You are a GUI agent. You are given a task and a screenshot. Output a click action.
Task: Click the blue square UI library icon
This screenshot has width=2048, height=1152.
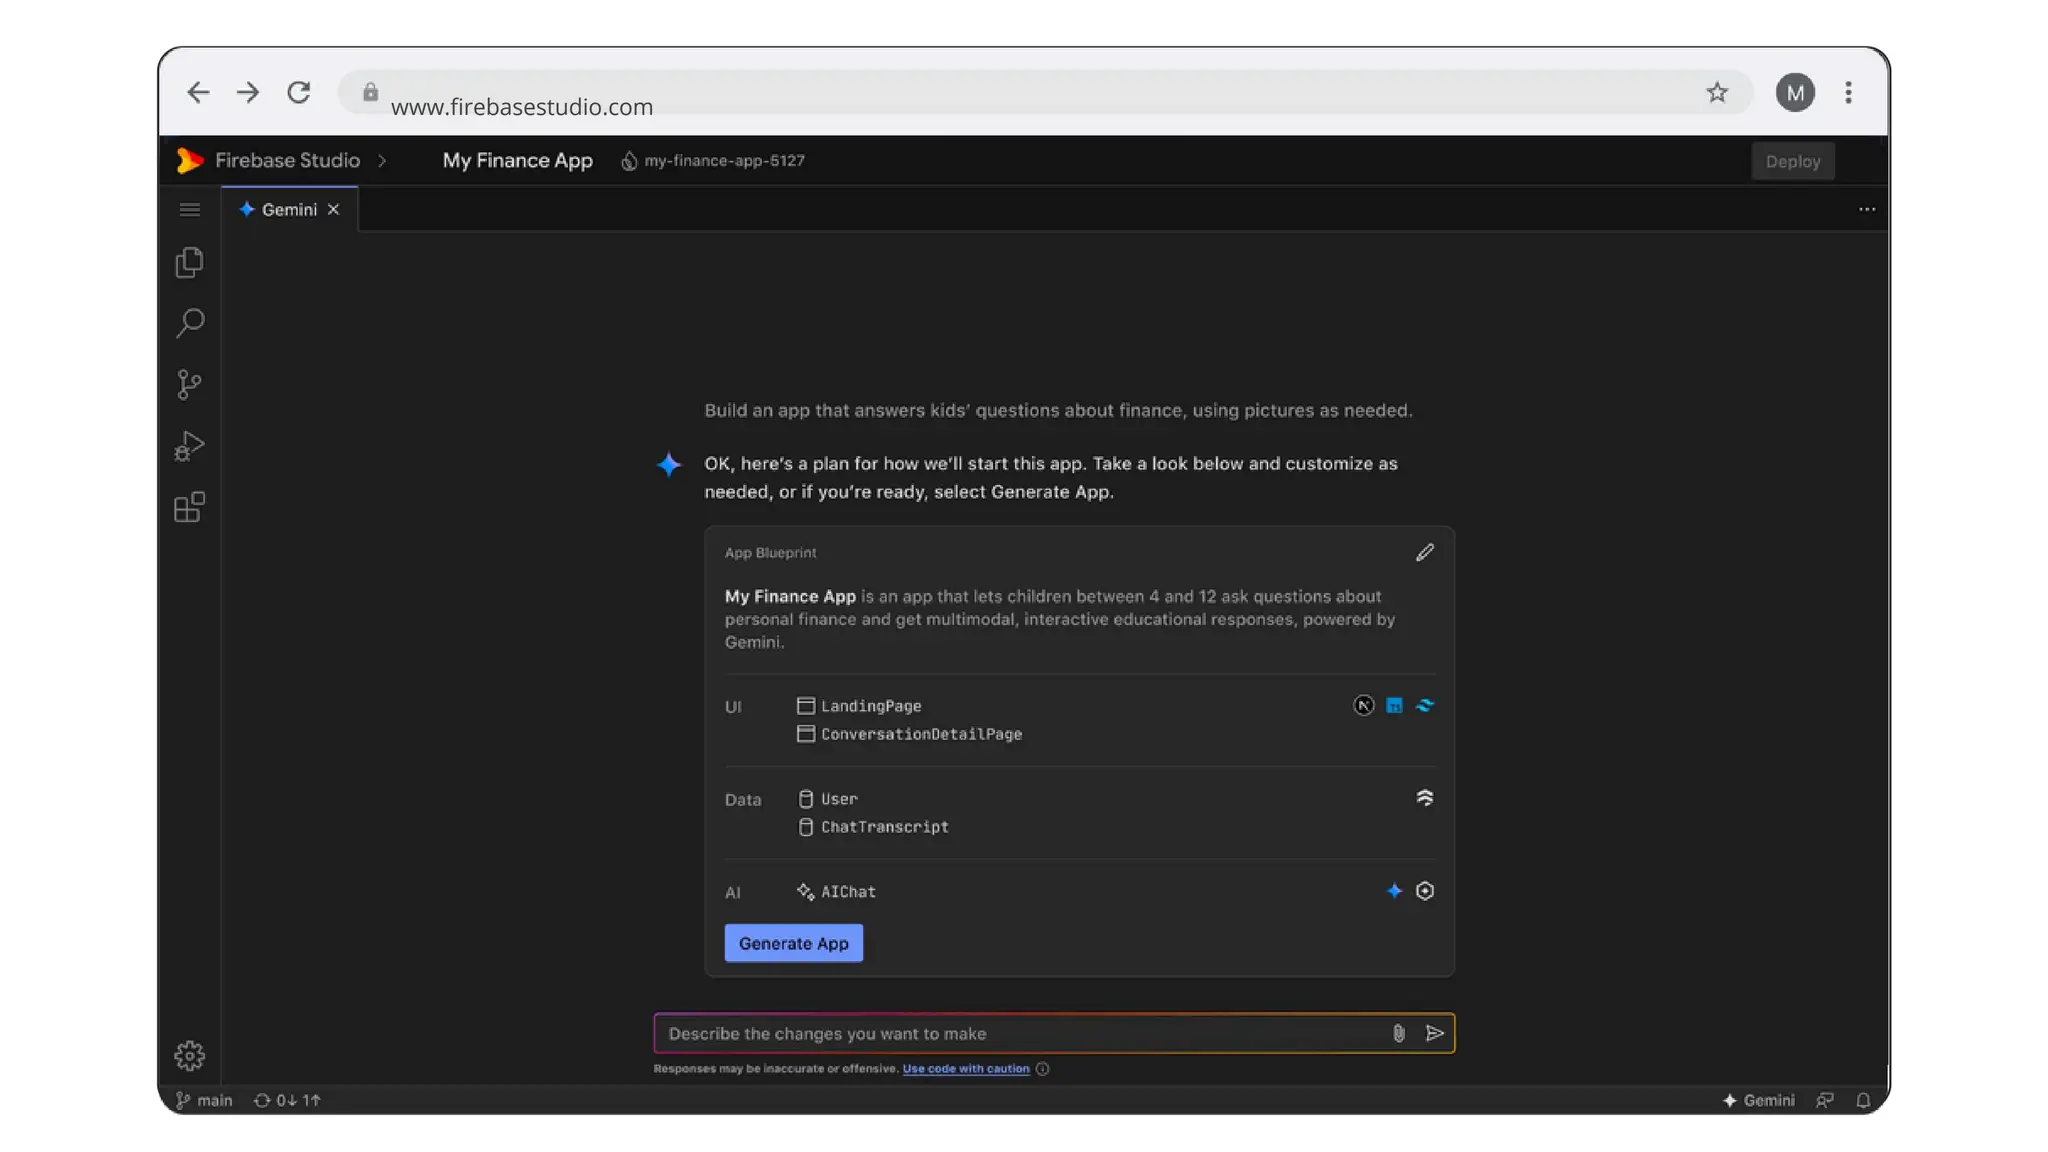[1394, 706]
